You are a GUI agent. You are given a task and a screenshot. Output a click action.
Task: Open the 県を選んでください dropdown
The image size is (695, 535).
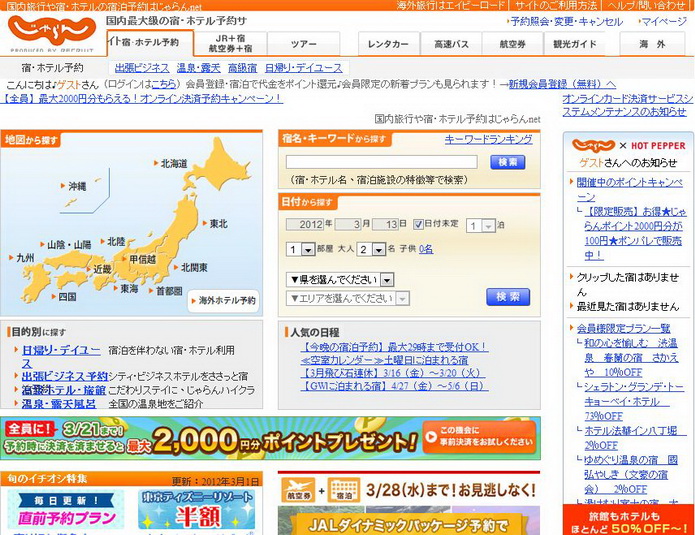point(340,280)
